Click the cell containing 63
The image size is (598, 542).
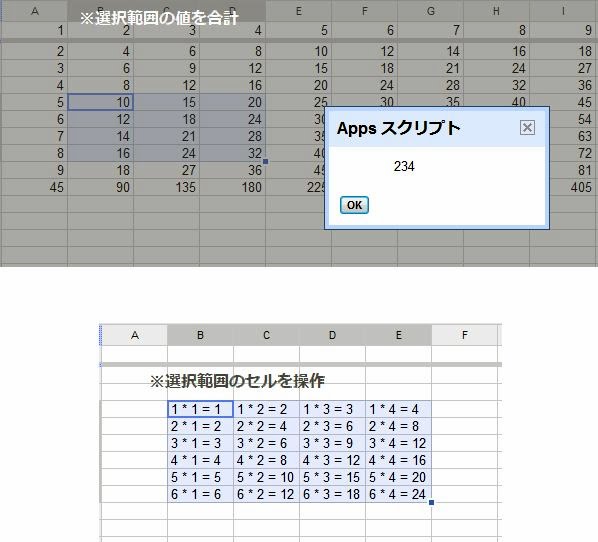click(x=574, y=136)
